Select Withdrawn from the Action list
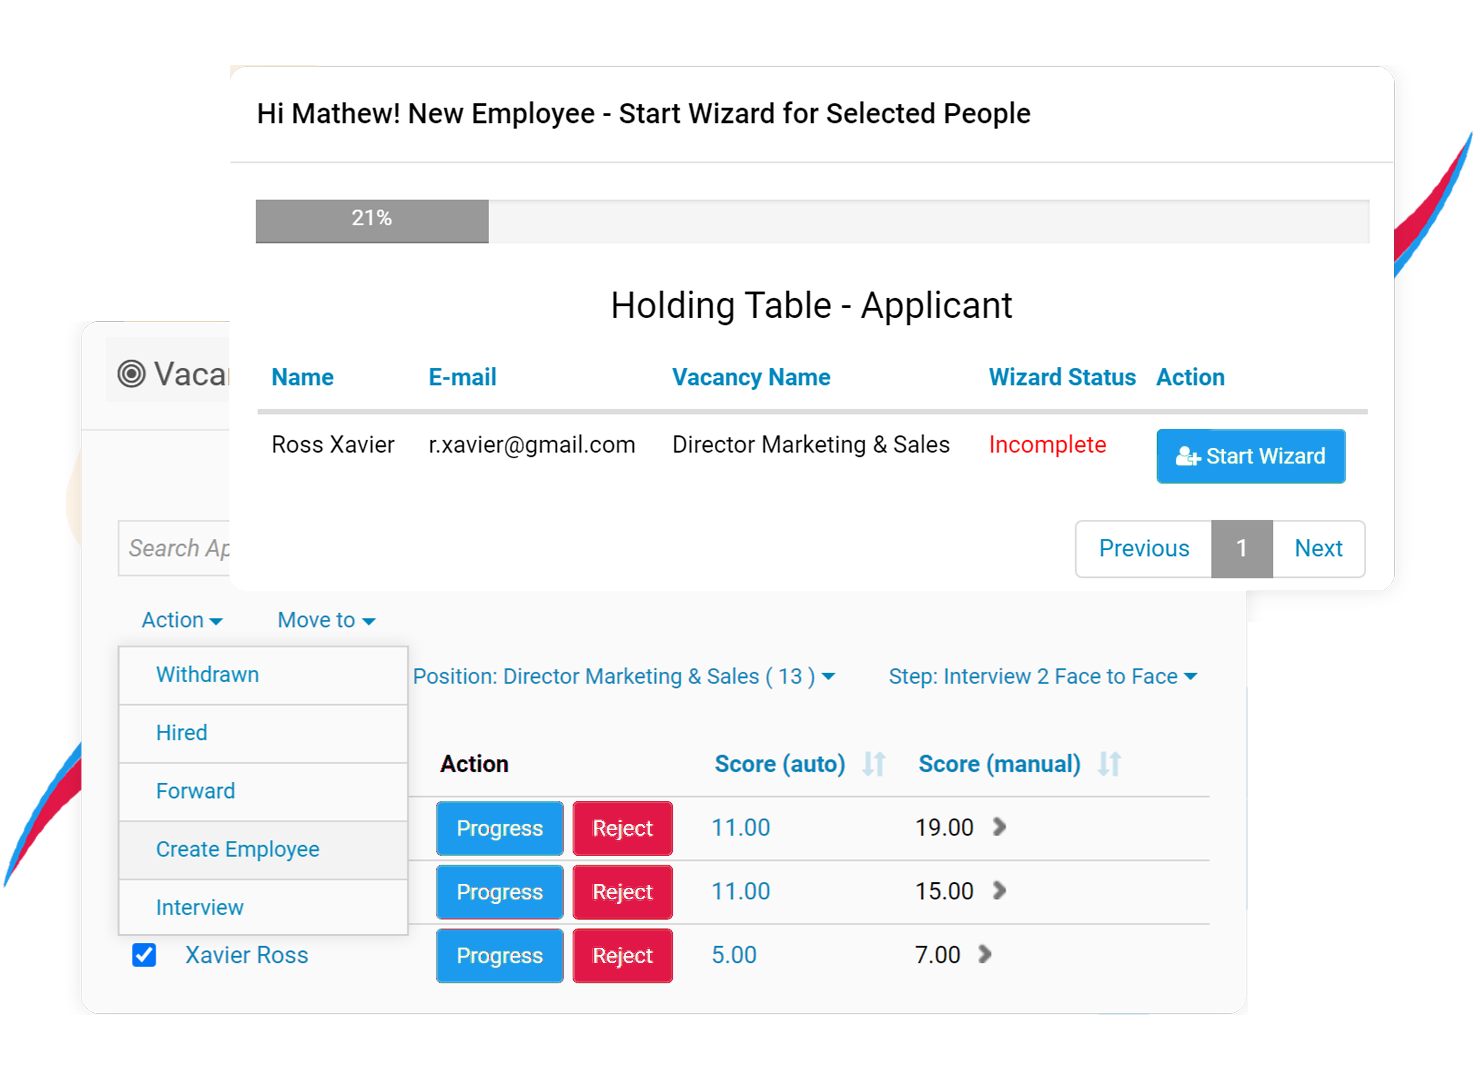The image size is (1480, 1081). 207,674
